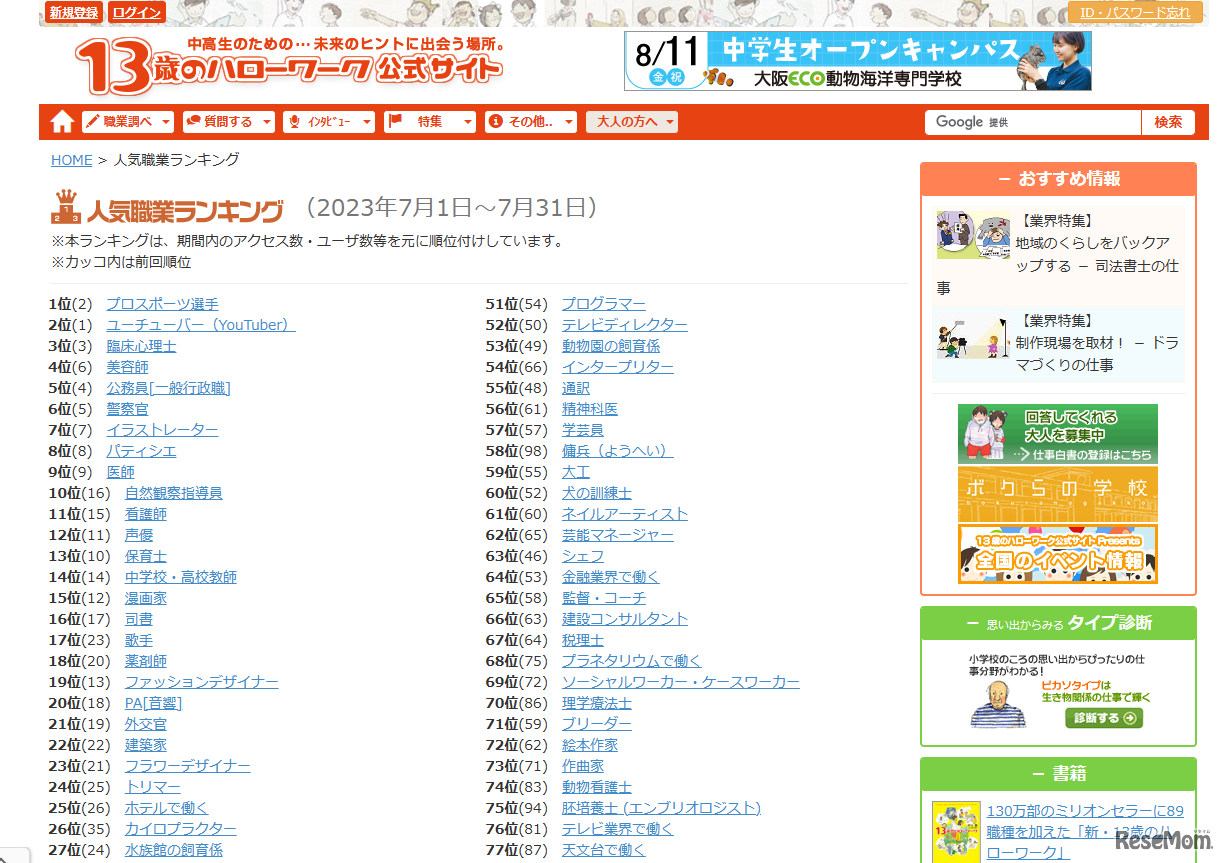This screenshot has height=863, width=1226.
Task: Go to the home icon in navbar
Action: pos(63,122)
